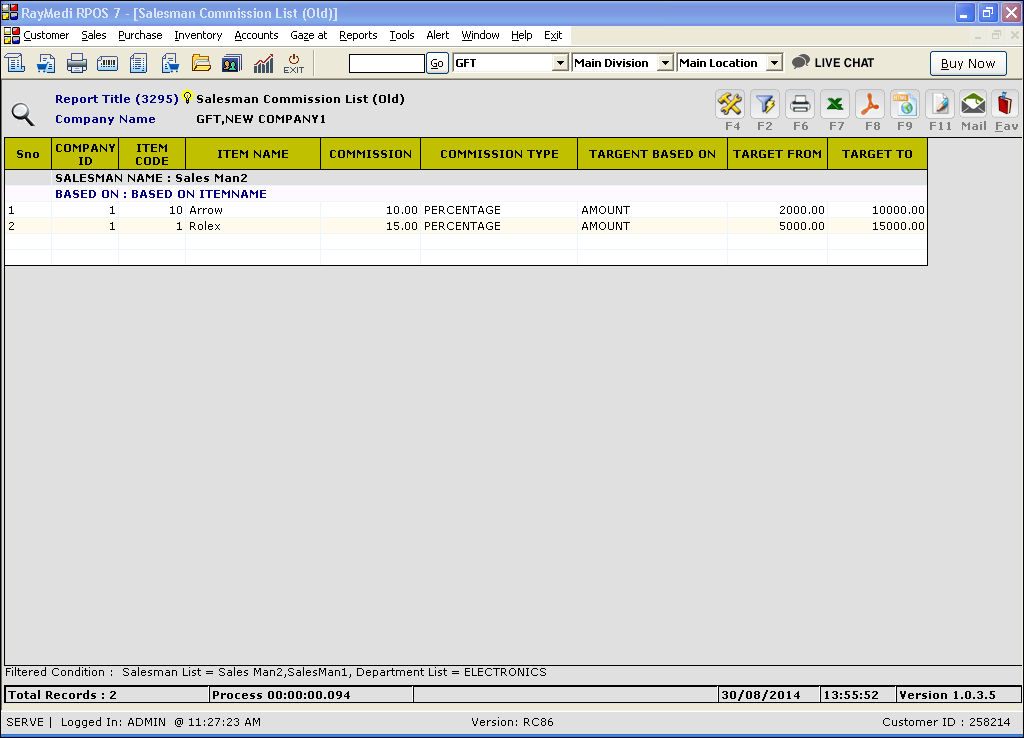Click the Export to Excel icon (F7)
This screenshot has height=738, width=1024.
point(836,104)
